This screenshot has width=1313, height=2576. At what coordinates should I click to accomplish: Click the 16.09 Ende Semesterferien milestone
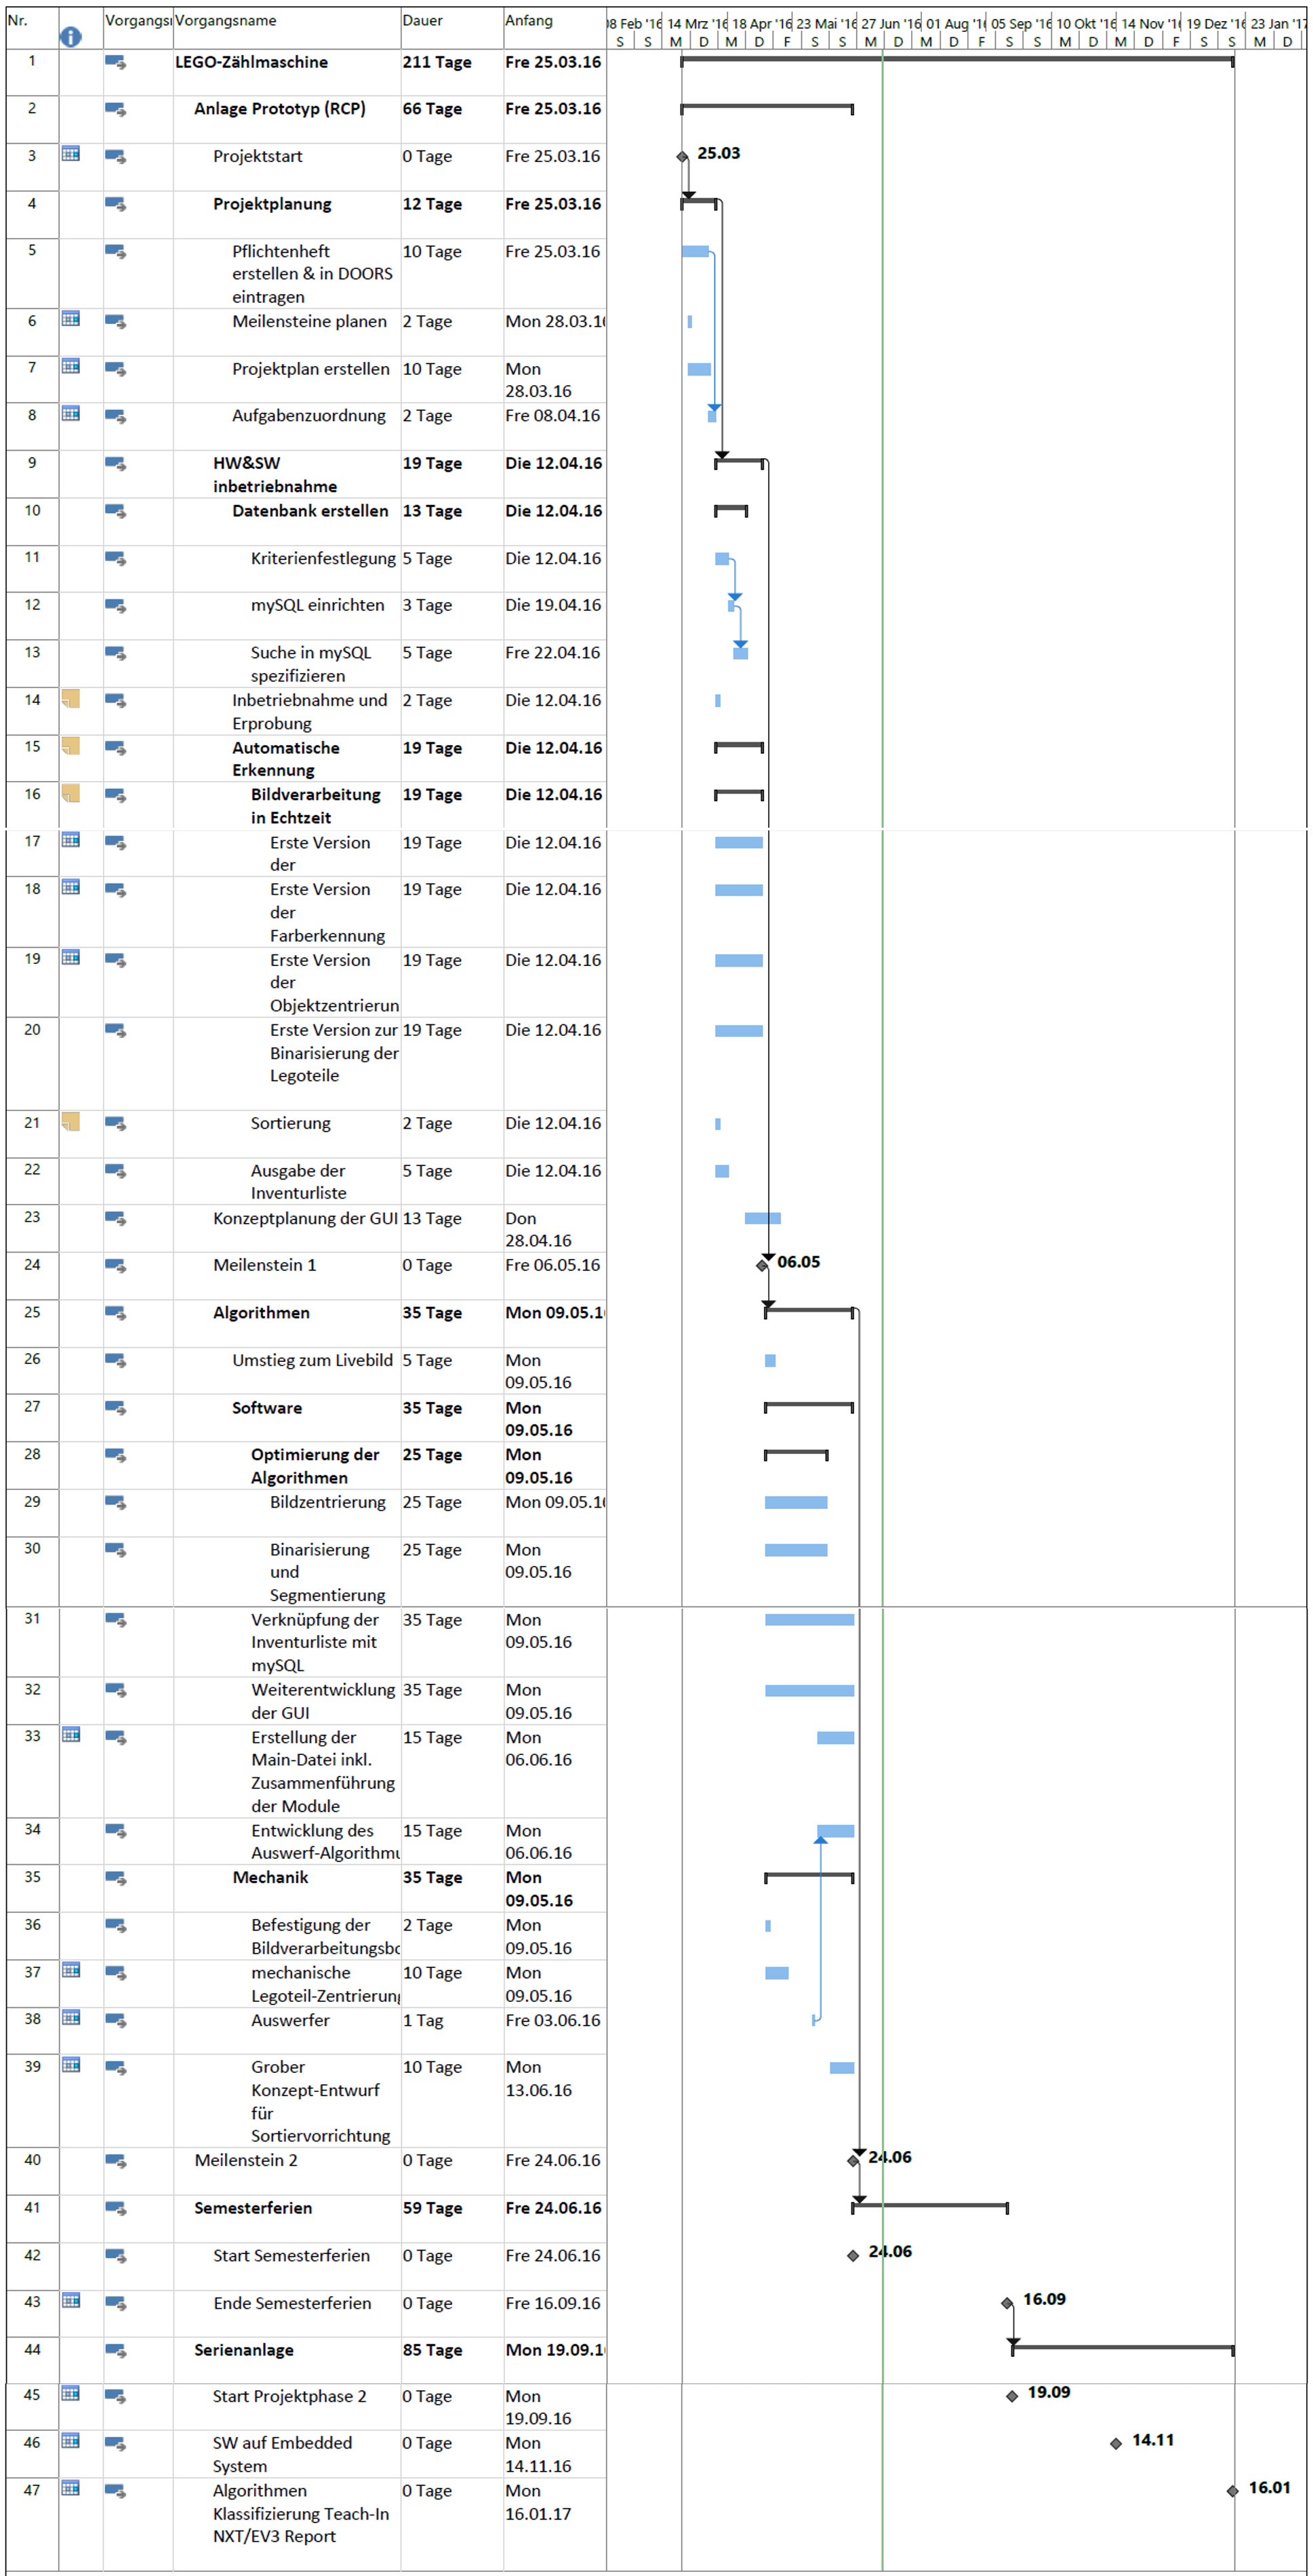click(1007, 2304)
